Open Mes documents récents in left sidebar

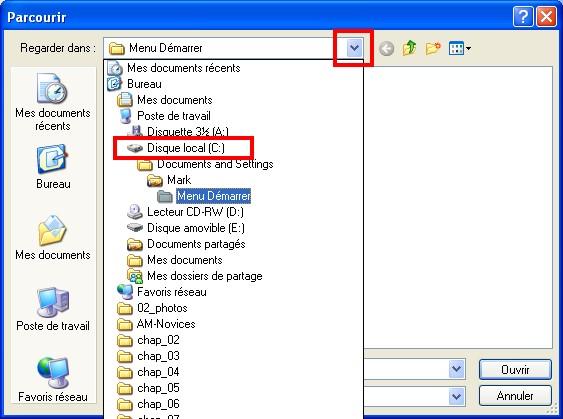(53, 103)
